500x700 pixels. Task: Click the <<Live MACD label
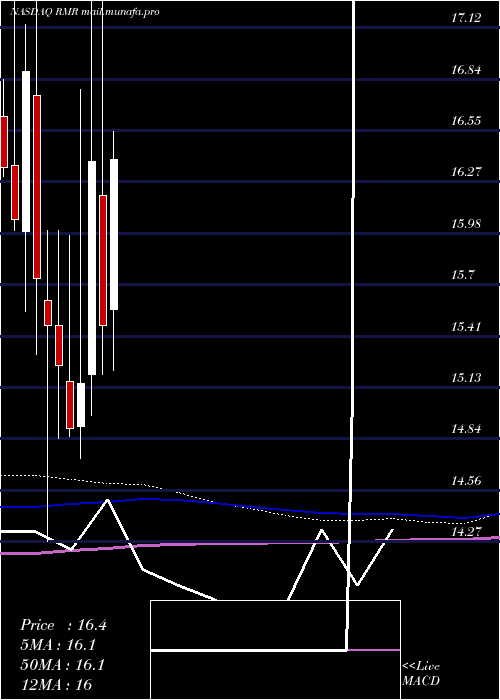click(421, 674)
